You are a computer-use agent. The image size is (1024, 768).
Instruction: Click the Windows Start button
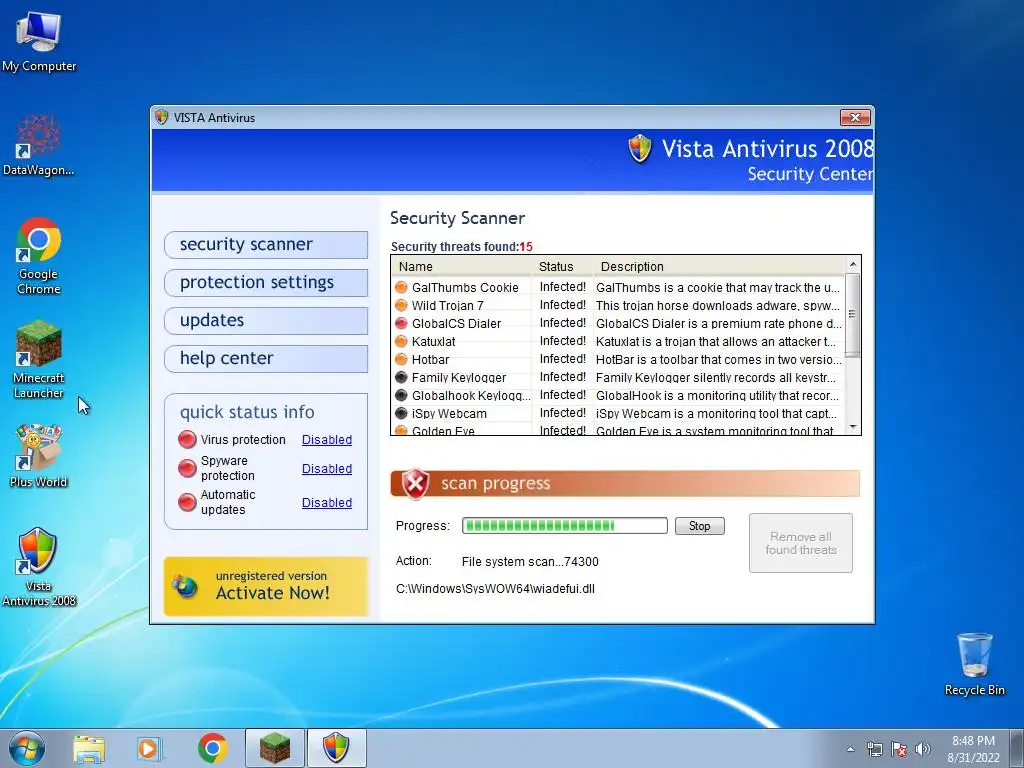pyautogui.click(x=26, y=748)
